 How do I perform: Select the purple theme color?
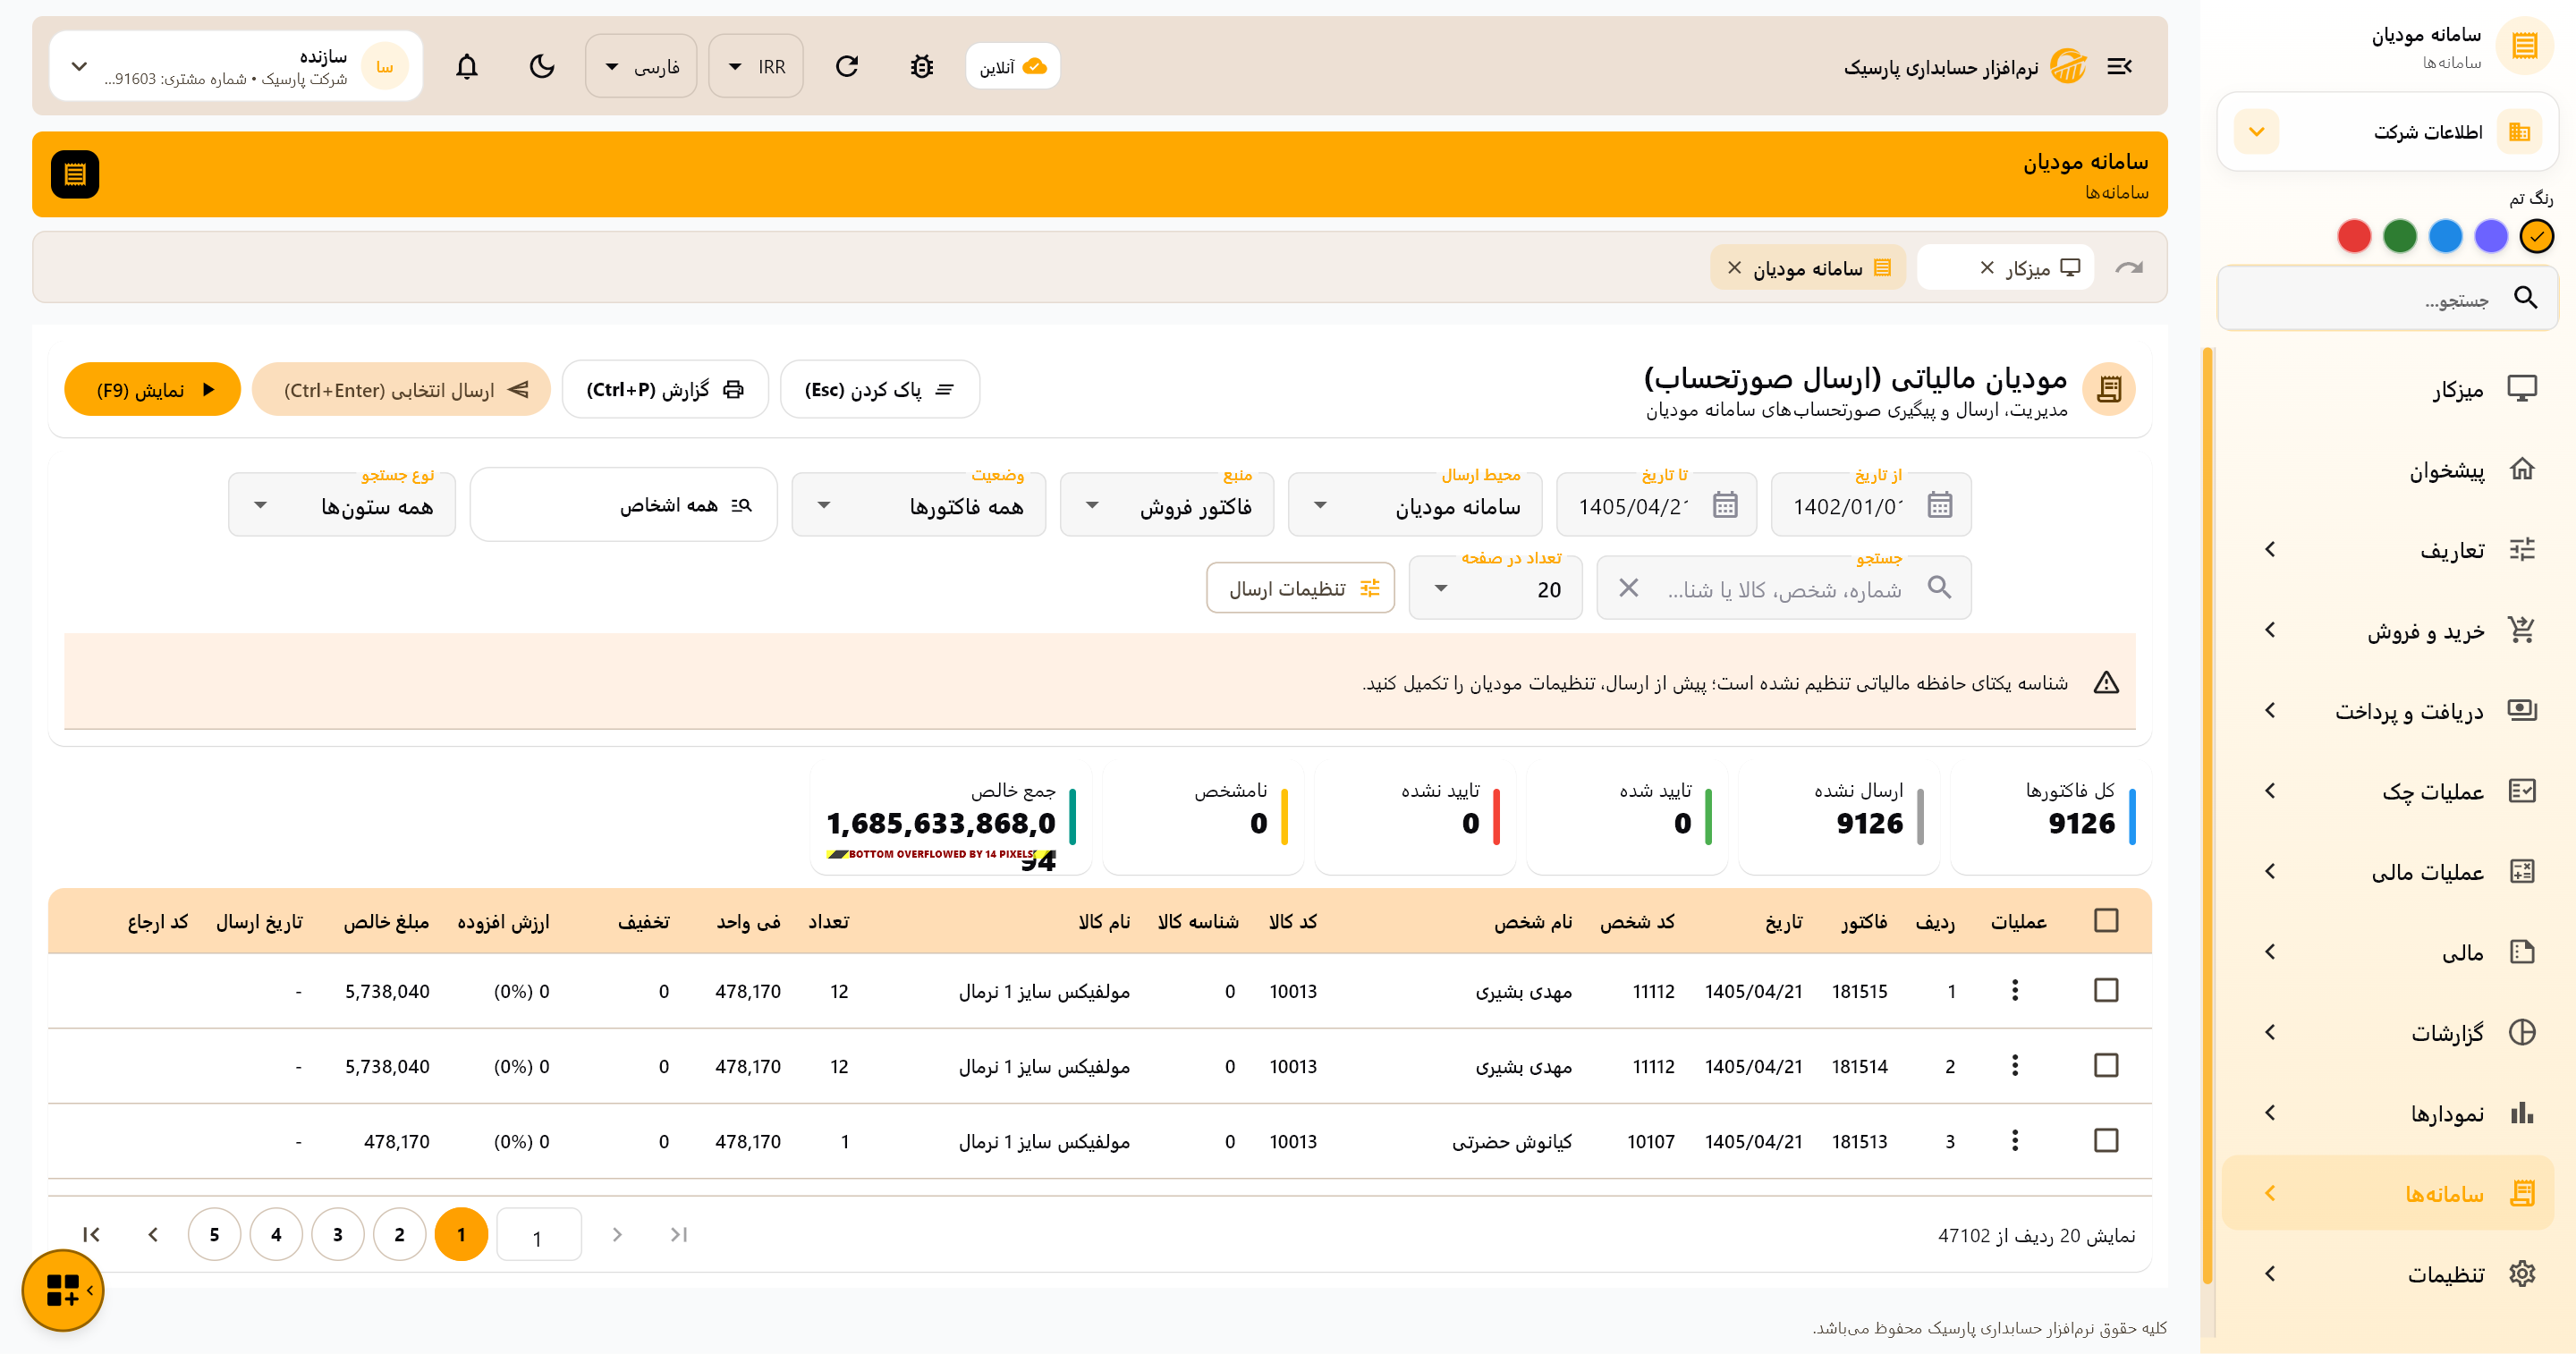[x=2491, y=236]
